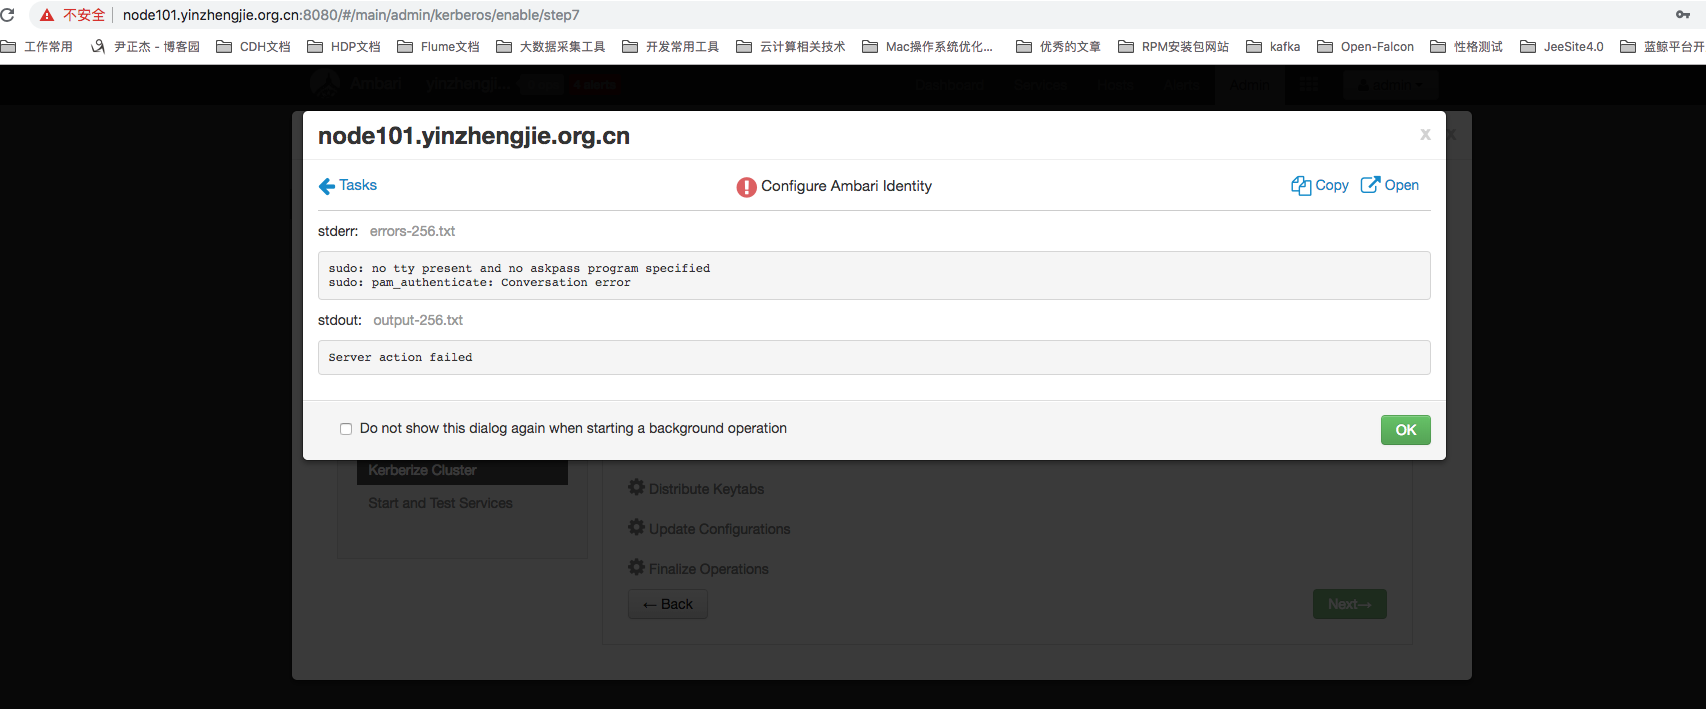Open the RPM安装包网站 bookmark folder
This screenshot has height=709, width=1706.
point(1173,47)
